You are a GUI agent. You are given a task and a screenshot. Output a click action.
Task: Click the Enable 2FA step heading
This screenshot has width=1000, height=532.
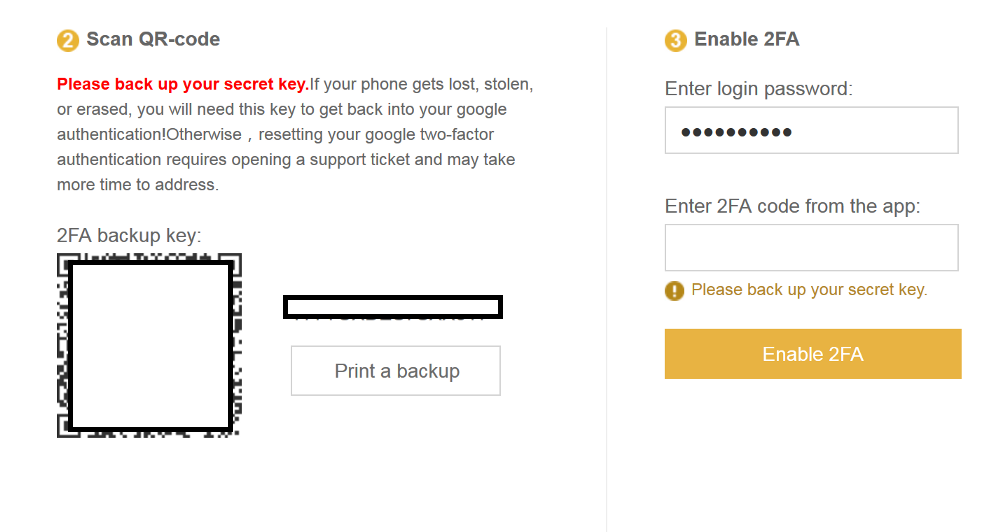746,40
